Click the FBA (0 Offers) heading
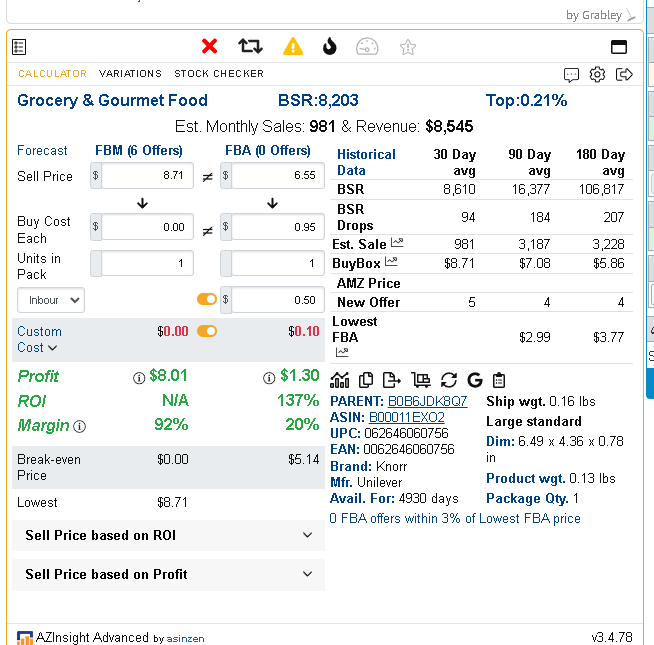654x645 pixels. (x=268, y=151)
